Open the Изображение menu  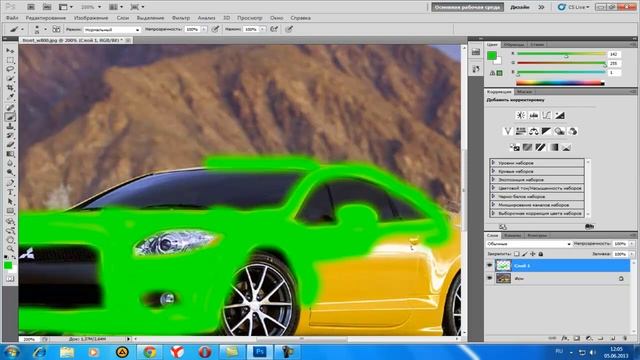[91, 18]
